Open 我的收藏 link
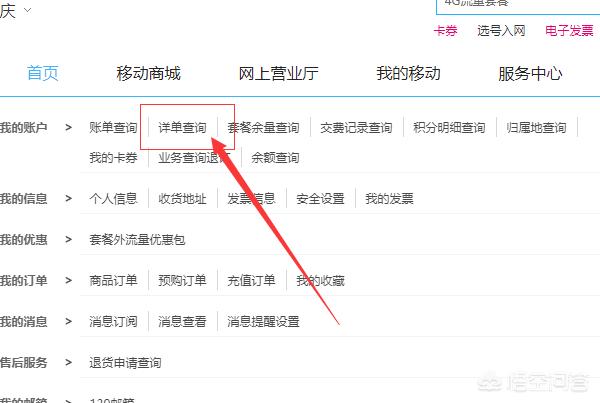 [x=321, y=280]
